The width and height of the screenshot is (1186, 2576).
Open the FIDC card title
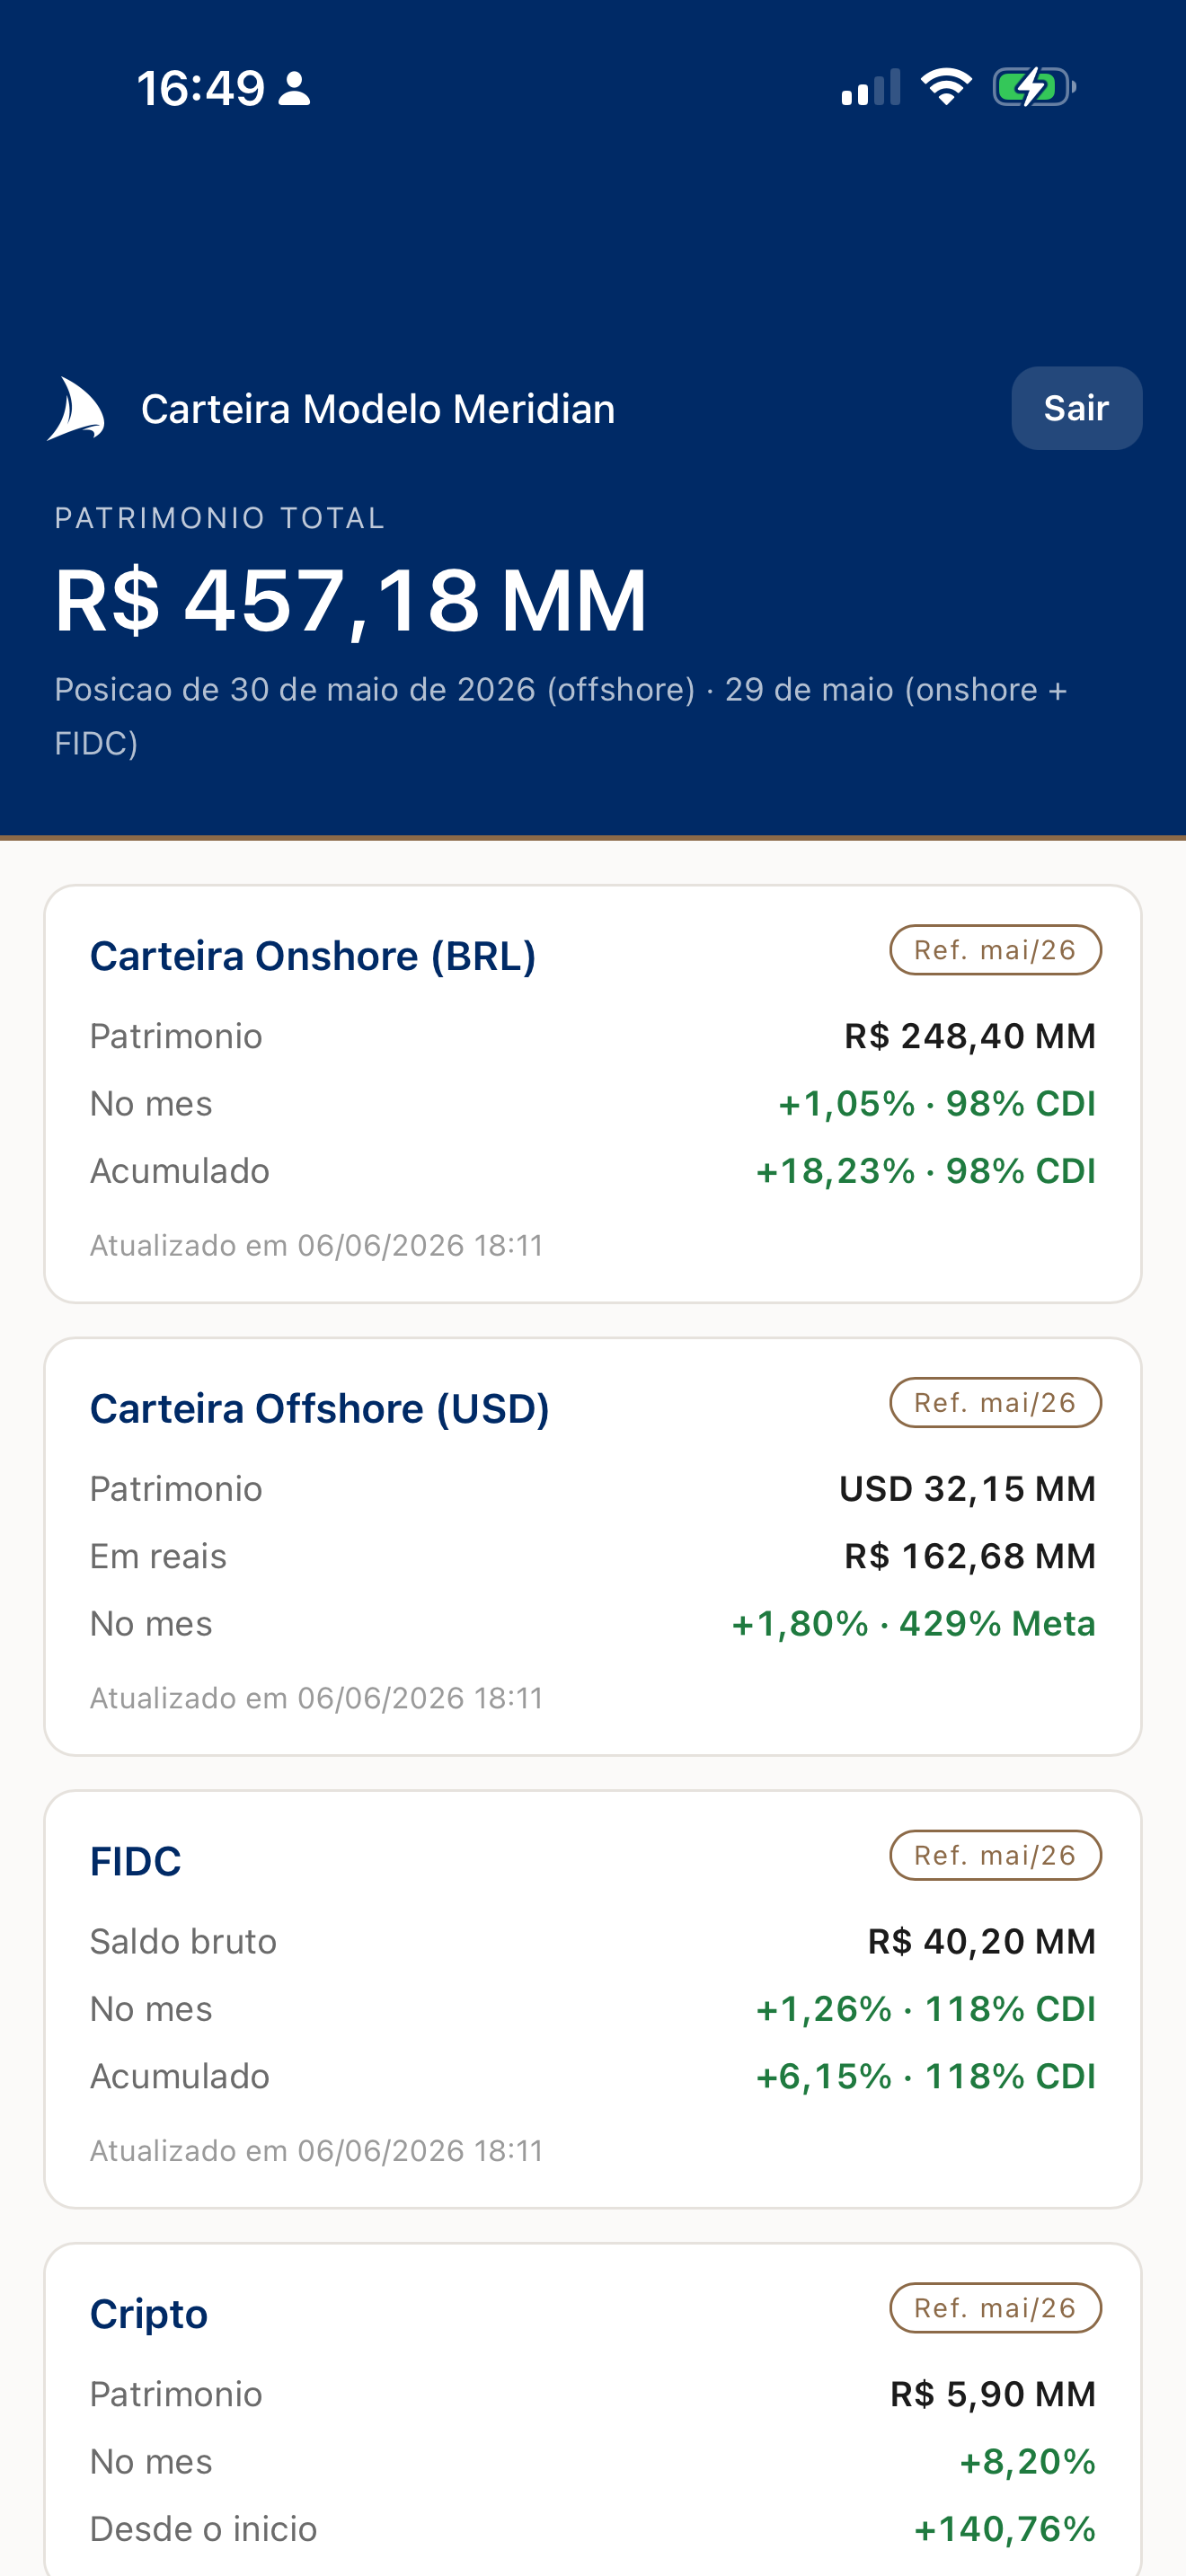(136, 1862)
